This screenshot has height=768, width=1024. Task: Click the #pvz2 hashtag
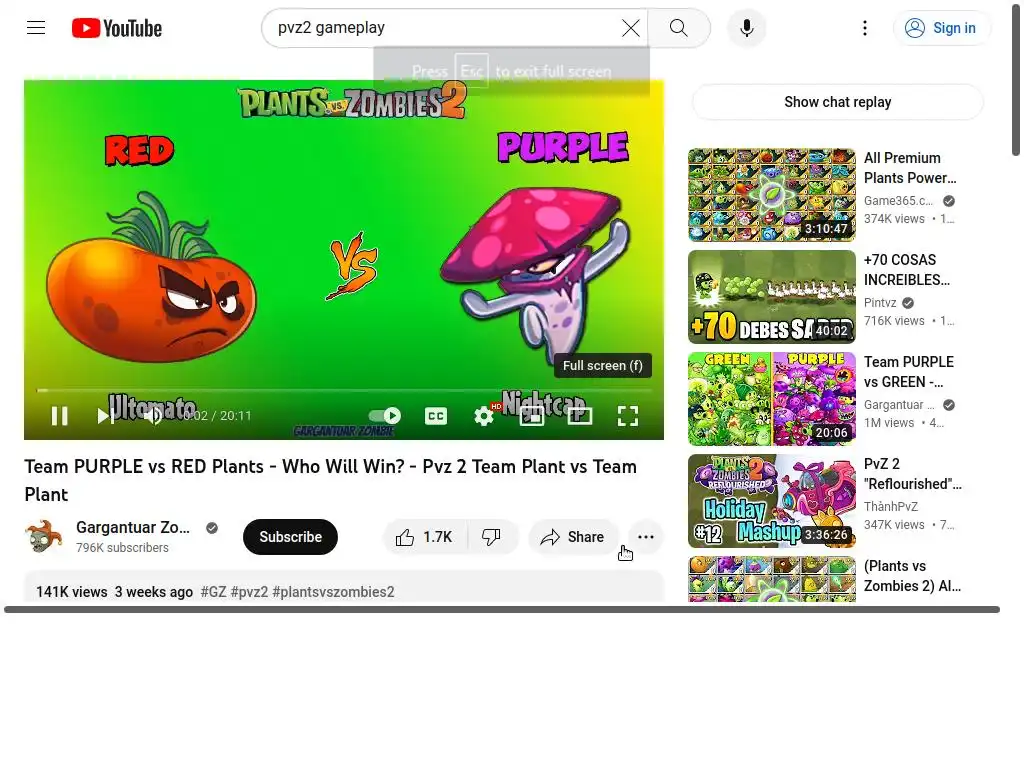coord(249,592)
